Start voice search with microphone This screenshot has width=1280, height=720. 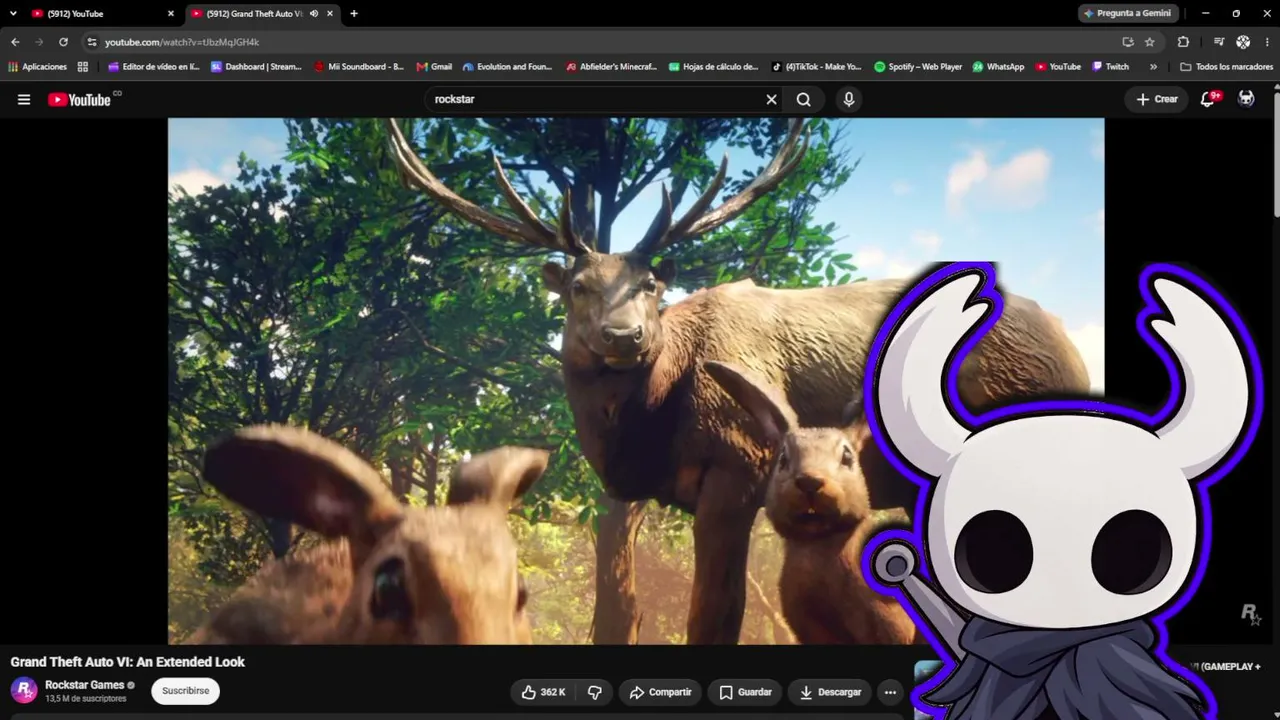click(849, 99)
